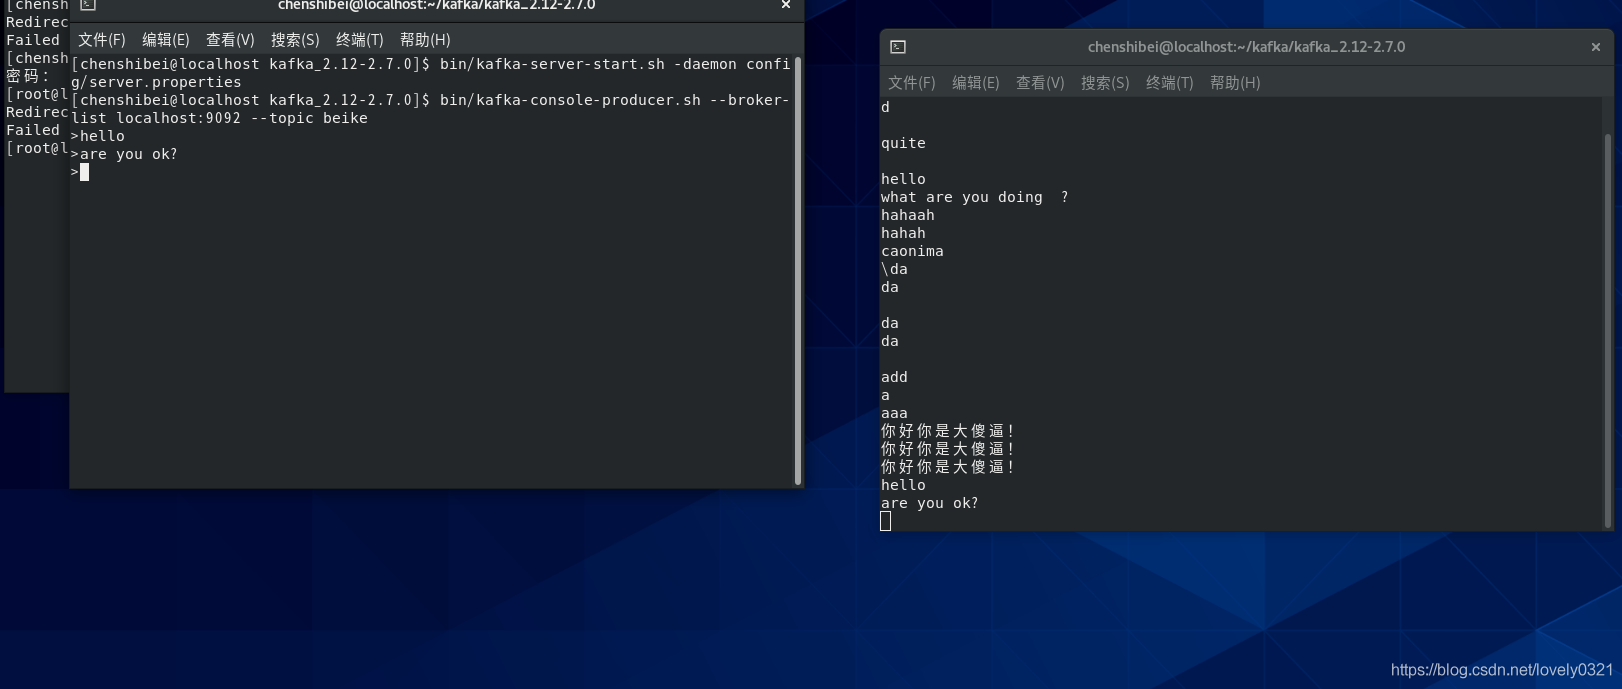Open 查看(V) menu in producer terminal window
This screenshot has width=1622, height=689.
[x=230, y=40]
